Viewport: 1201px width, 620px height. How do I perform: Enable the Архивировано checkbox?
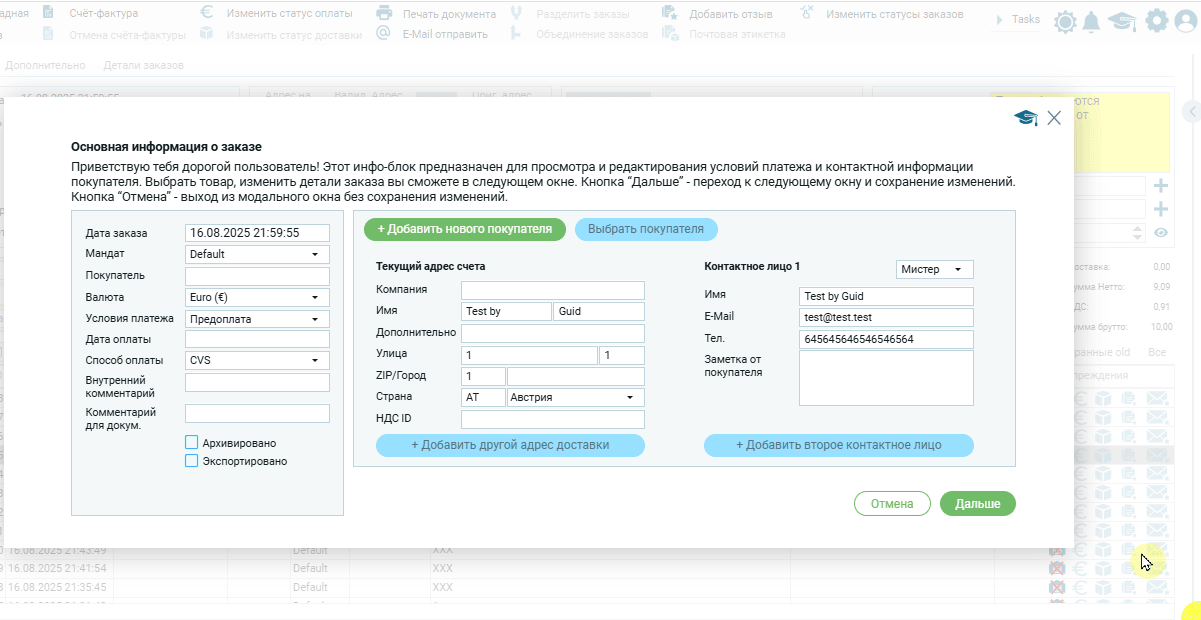tap(192, 442)
